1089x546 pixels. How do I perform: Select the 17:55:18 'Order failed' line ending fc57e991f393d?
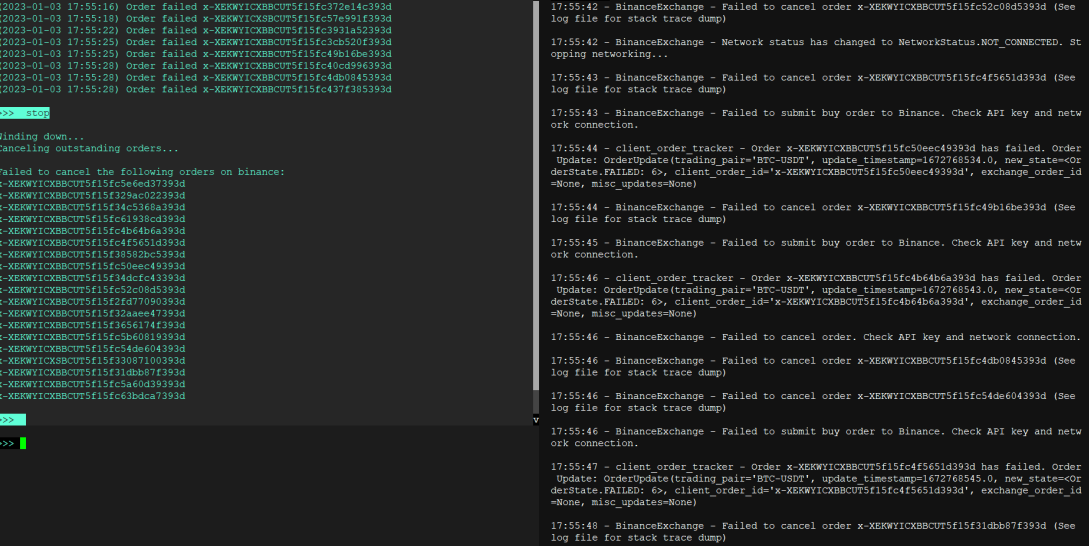(195, 19)
